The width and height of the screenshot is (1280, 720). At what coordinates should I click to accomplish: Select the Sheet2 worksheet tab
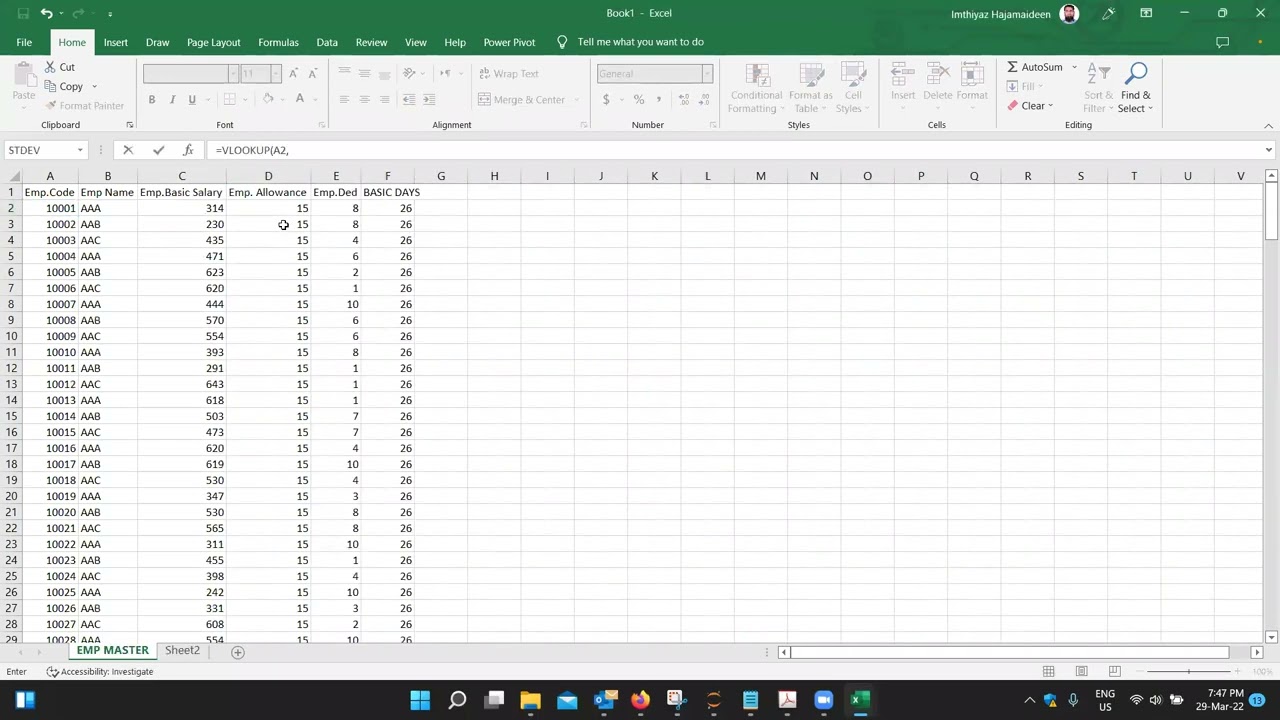tap(182, 651)
